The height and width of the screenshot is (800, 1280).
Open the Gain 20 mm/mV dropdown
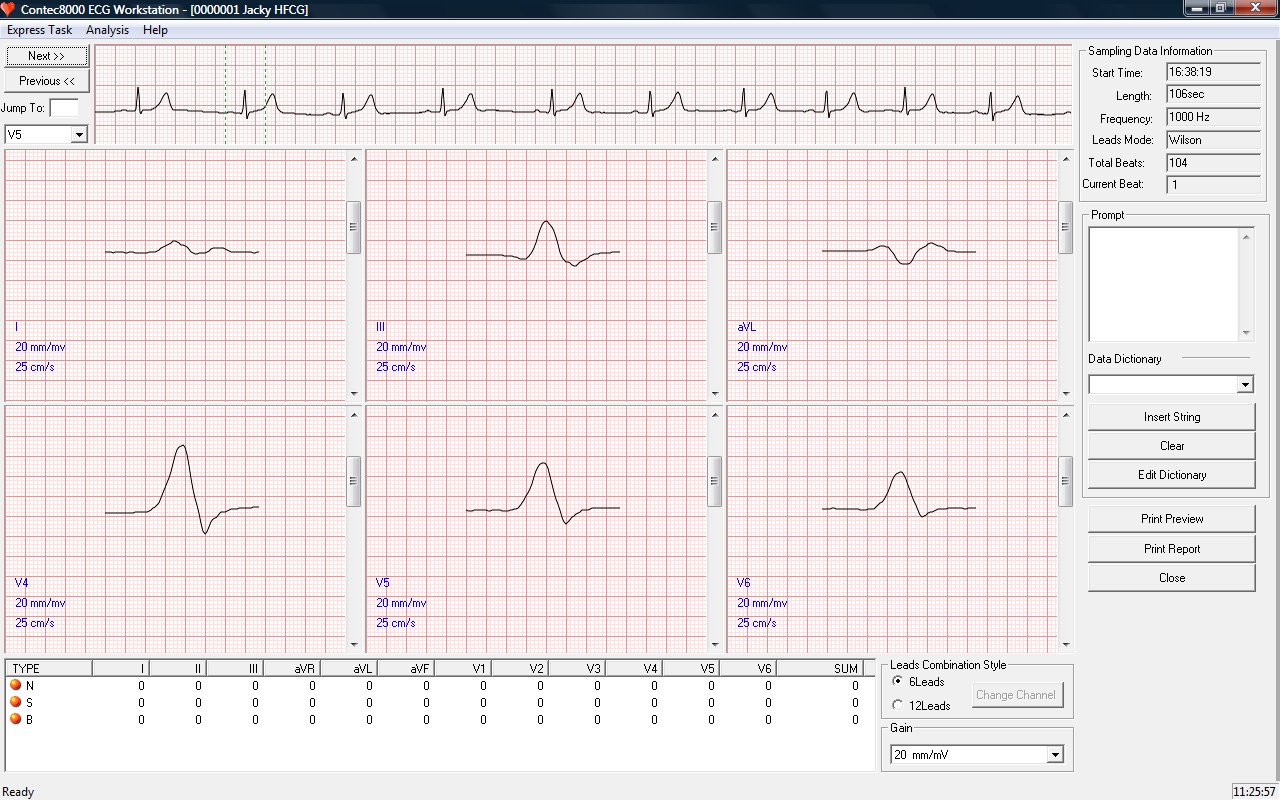[x=1055, y=755]
